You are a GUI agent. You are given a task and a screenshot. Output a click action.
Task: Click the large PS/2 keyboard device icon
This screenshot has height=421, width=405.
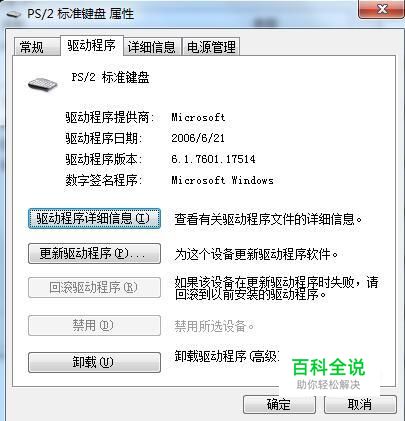click(42, 83)
